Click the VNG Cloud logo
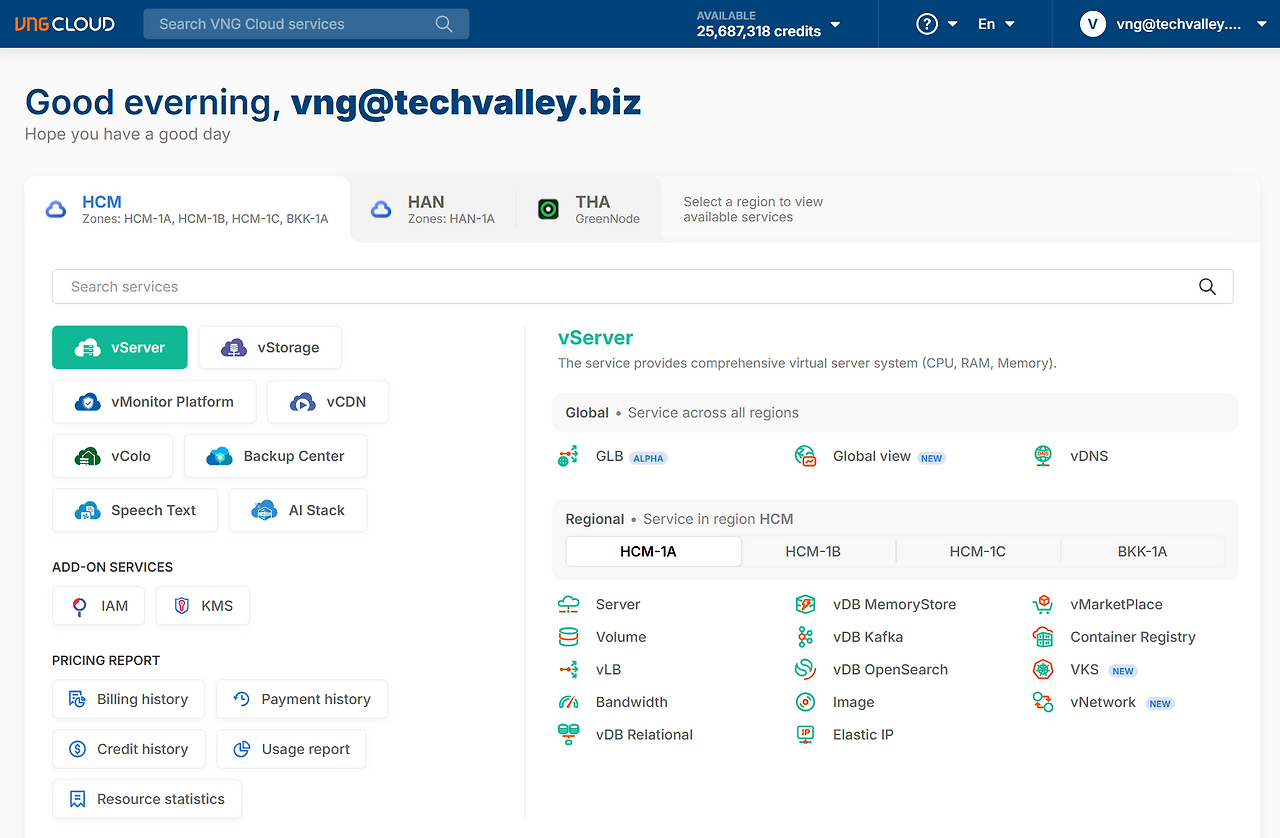 pos(65,24)
